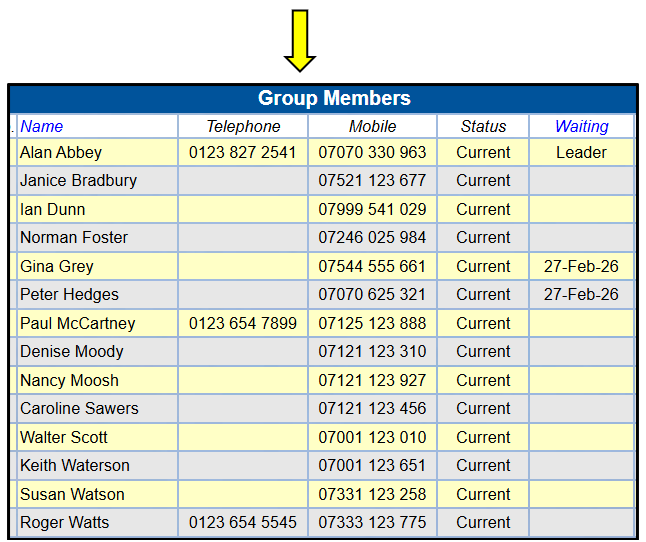Click Roger Watts telephone 0123 654 5545
Viewport: 646px width, 542px height.
pyautogui.click(x=243, y=522)
